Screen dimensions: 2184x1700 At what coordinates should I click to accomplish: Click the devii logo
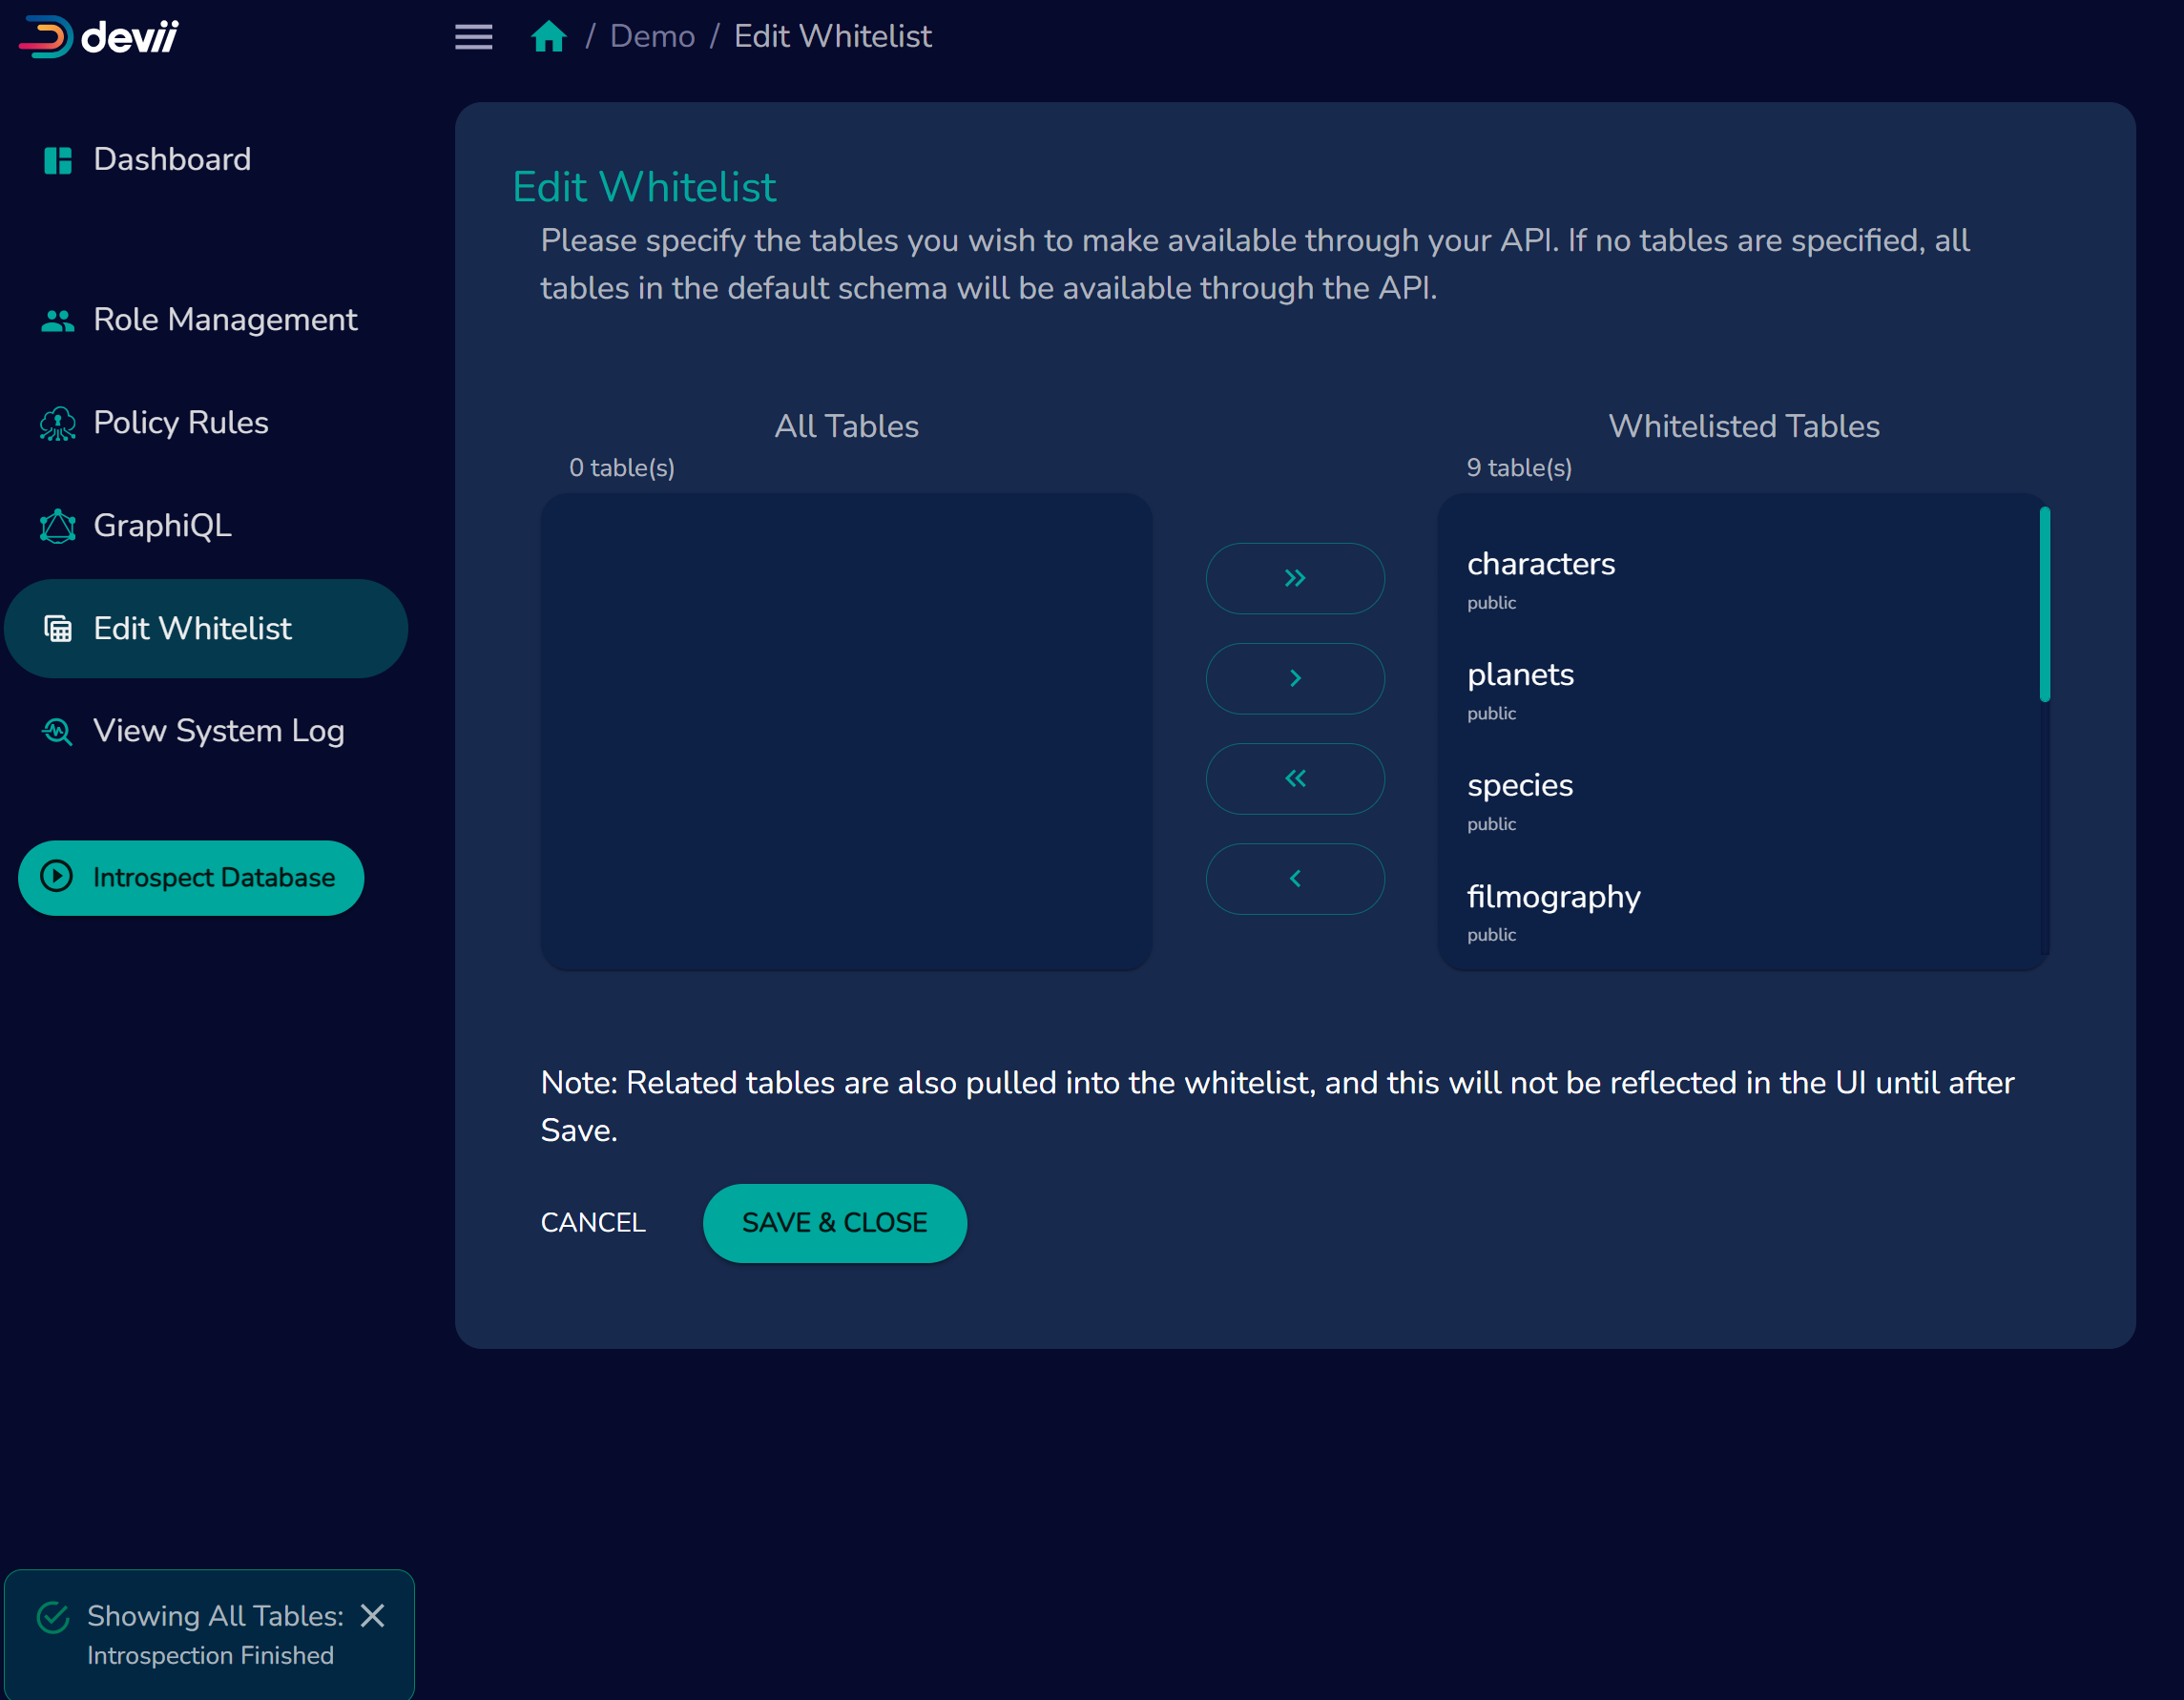(99, 37)
